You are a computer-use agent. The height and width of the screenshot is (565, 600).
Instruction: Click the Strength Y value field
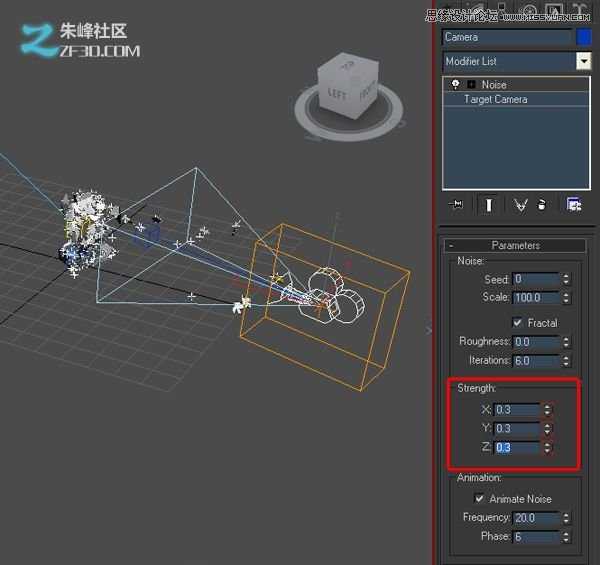(517, 428)
